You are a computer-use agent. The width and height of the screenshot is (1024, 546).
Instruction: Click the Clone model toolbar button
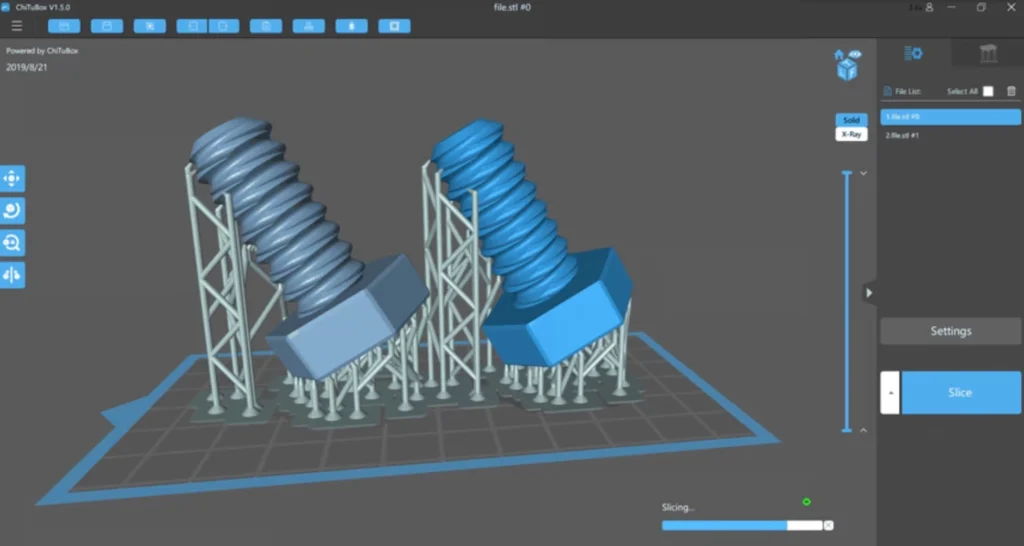coord(266,26)
